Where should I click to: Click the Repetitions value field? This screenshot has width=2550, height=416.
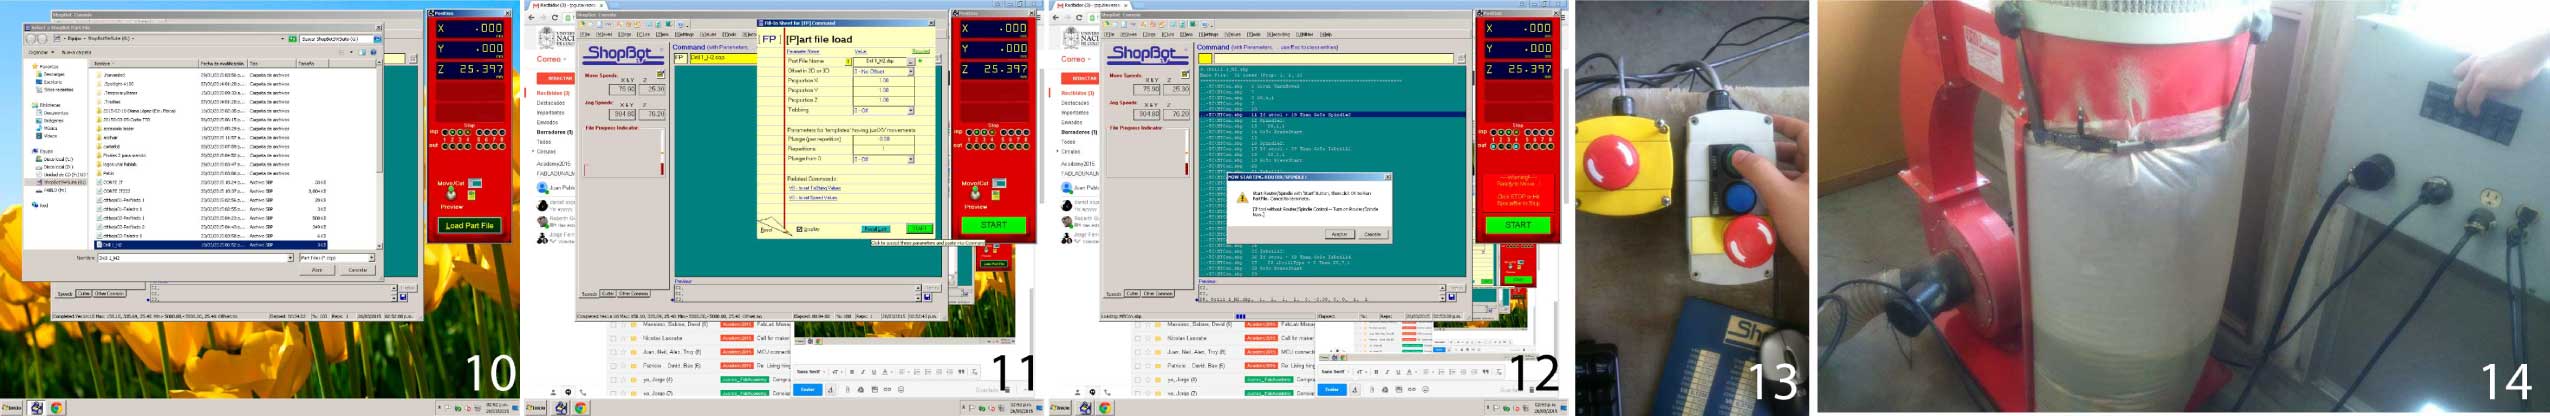pyautogui.click(x=884, y=149)
